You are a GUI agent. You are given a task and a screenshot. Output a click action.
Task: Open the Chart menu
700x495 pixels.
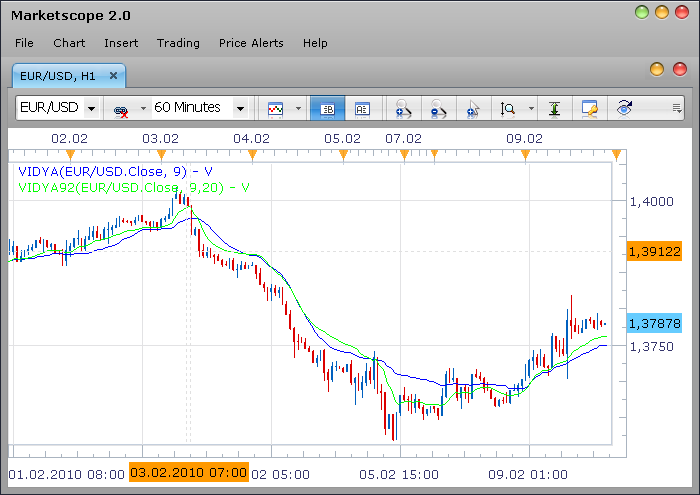click(x=69, y=43)
